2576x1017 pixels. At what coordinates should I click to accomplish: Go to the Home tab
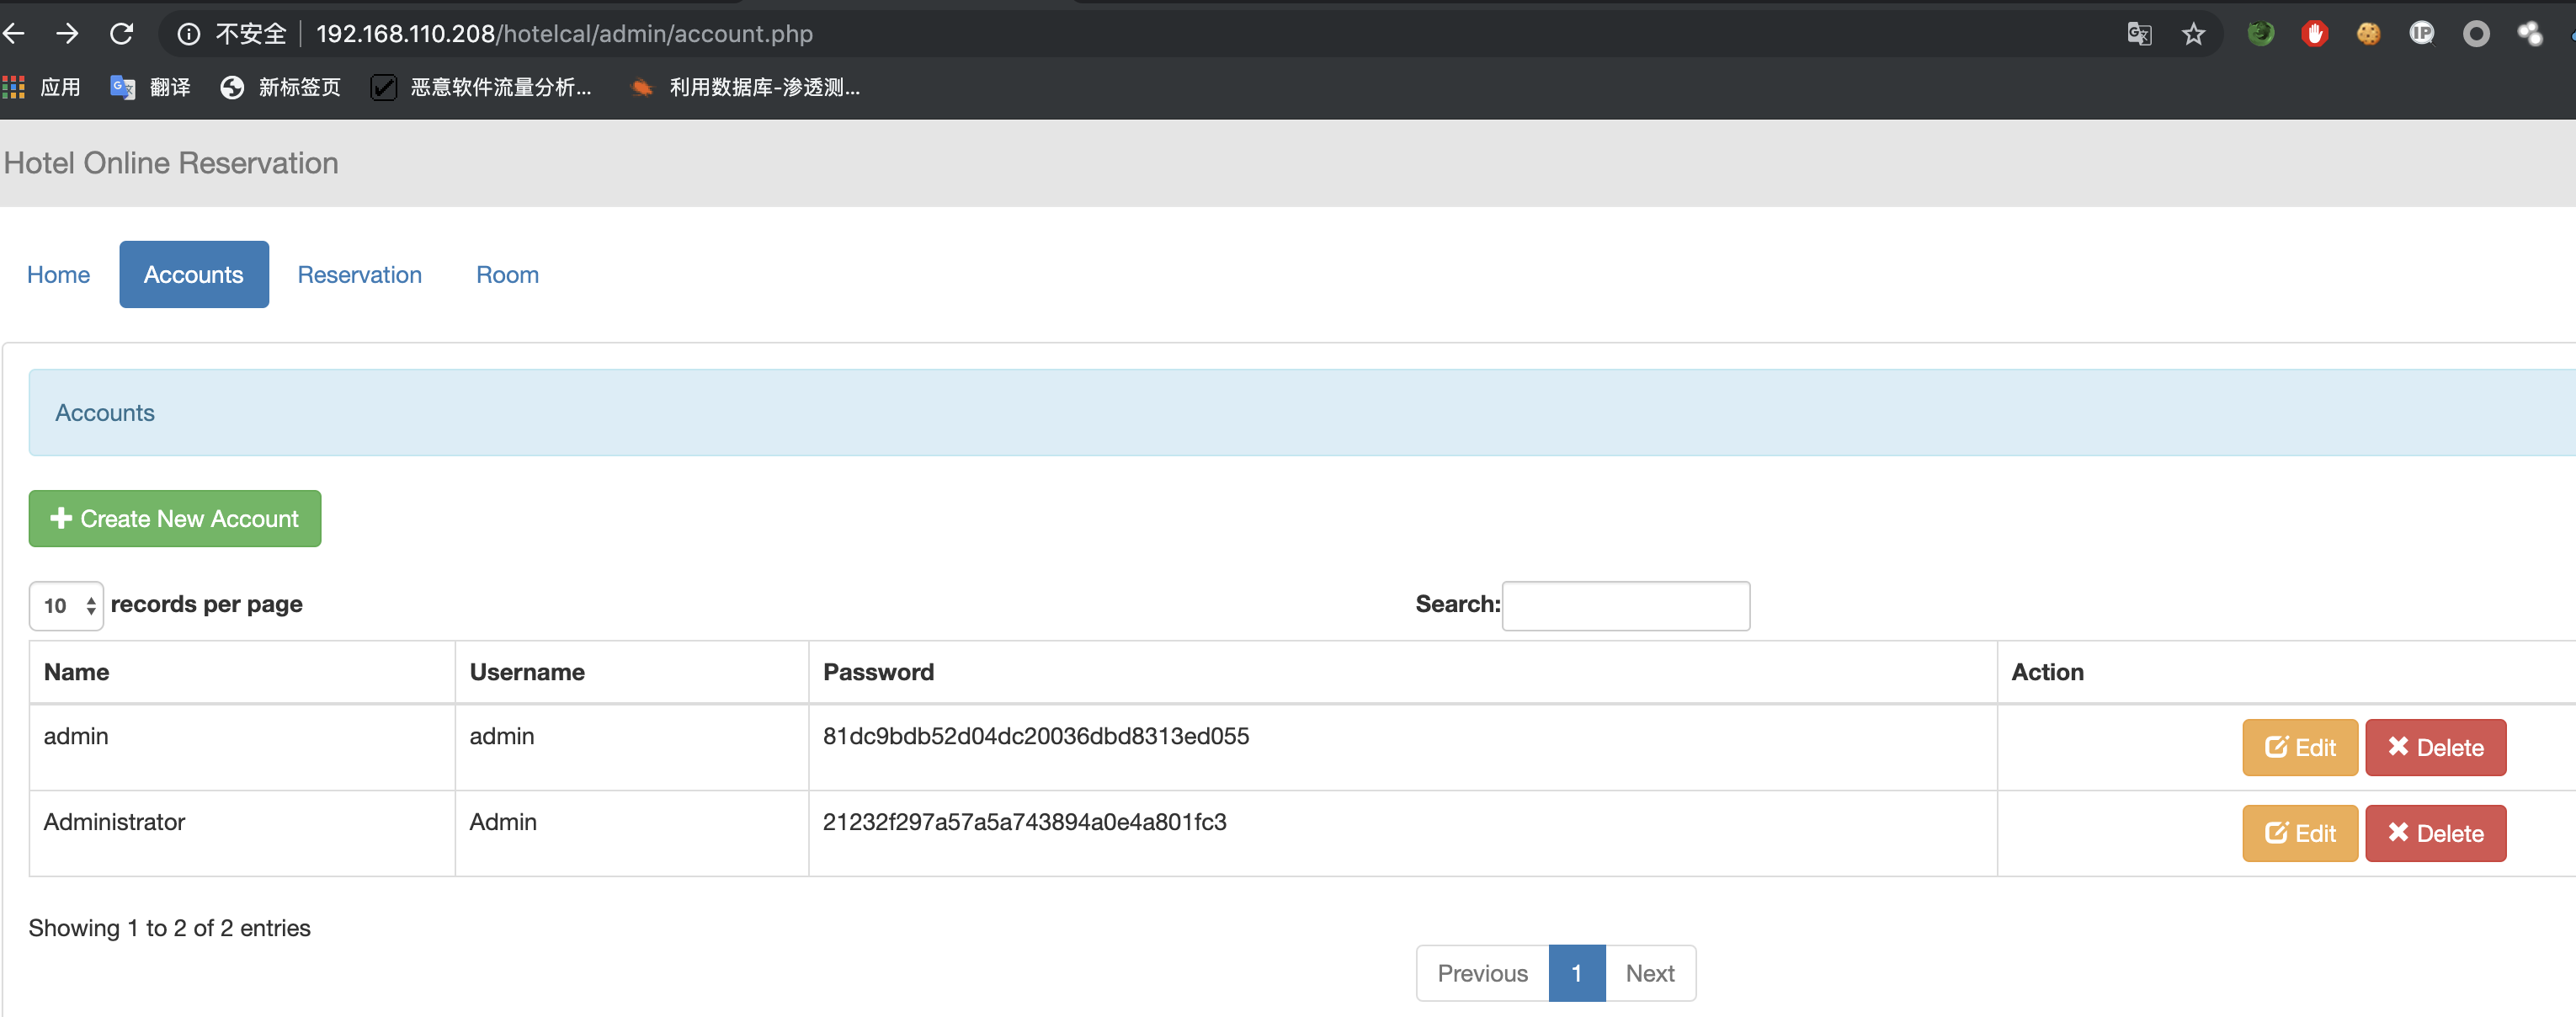(x=58, y=274)
